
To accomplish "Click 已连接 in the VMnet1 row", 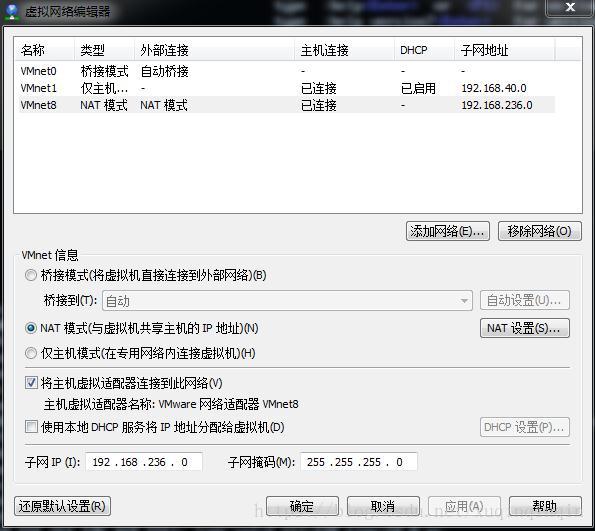I will [318, 88].
